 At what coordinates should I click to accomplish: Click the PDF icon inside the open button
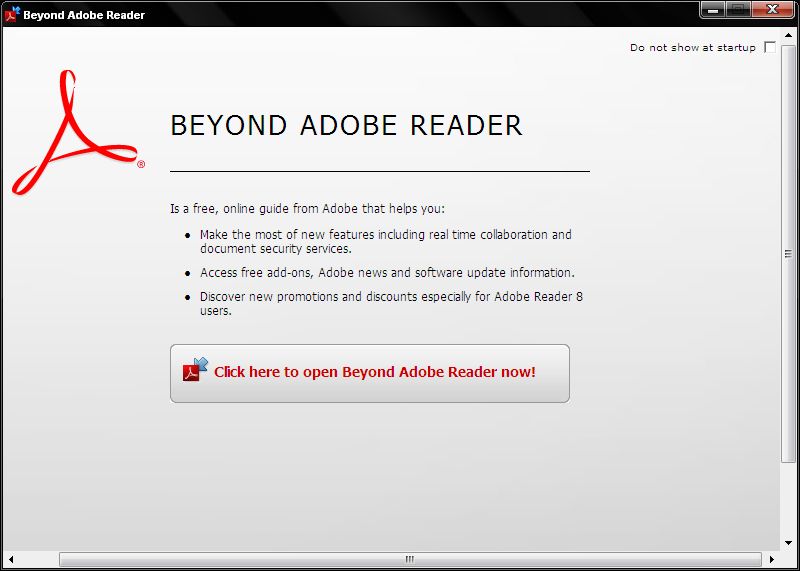195,370
